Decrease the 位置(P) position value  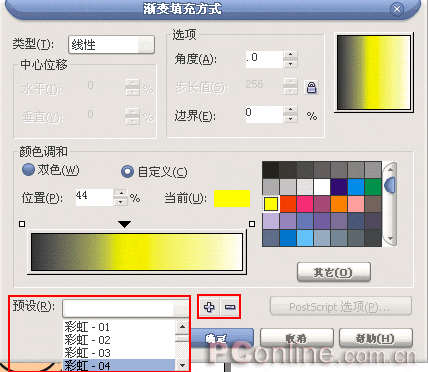(120, 202)
